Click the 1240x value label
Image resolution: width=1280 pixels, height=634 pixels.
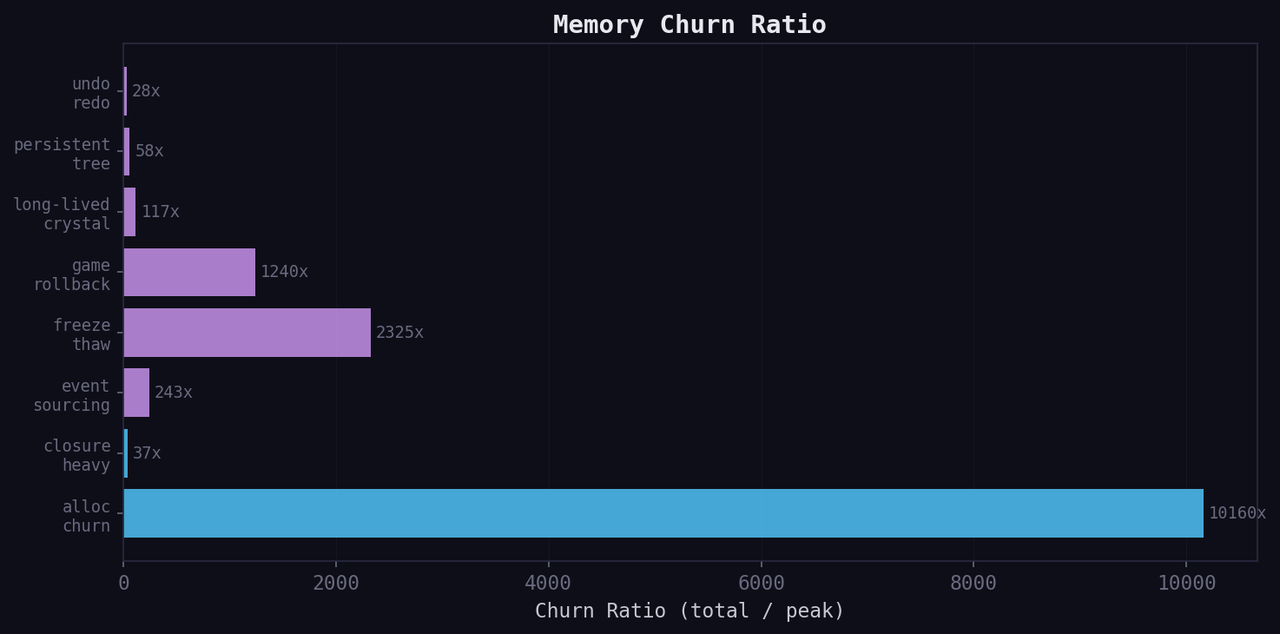coord(285,271)
